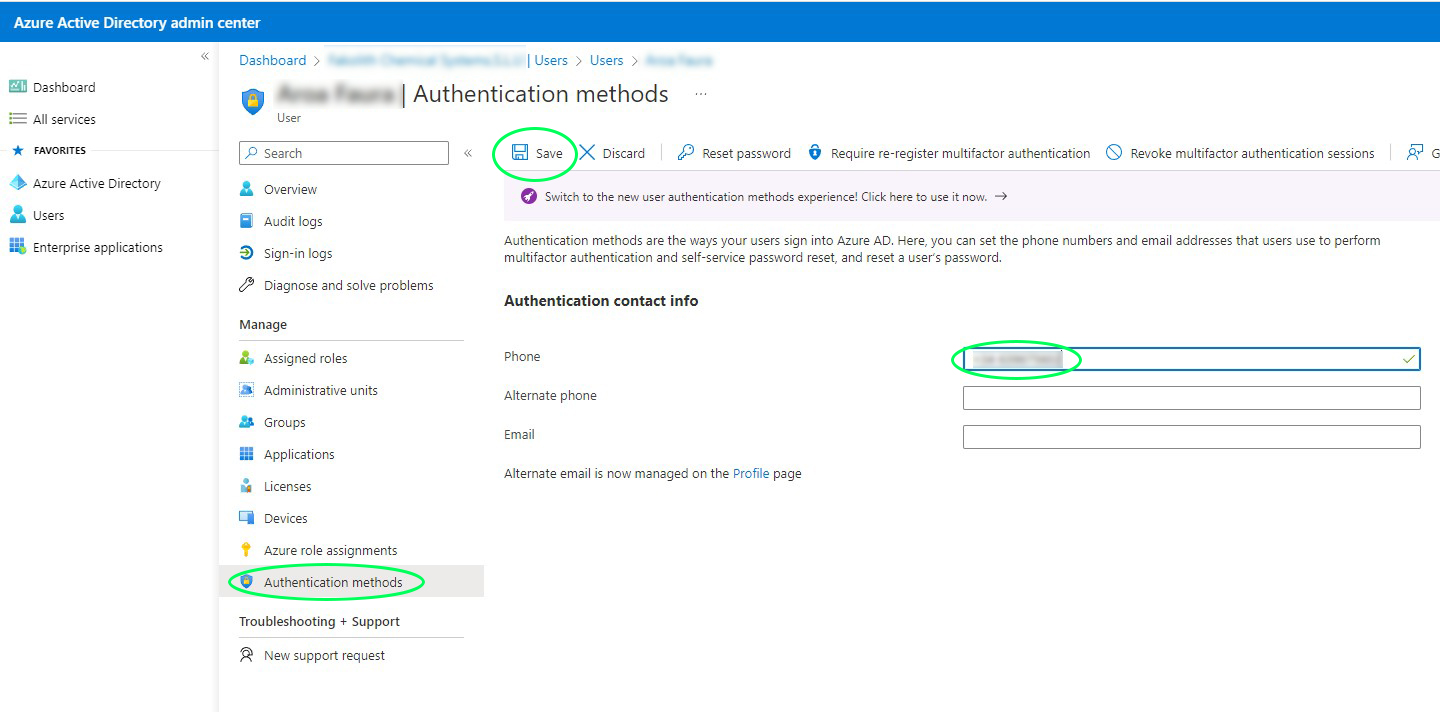Discard the unsaved changes
This screenshot has height=712, width=1440.
pyautogui.click(x=612, y=153)
